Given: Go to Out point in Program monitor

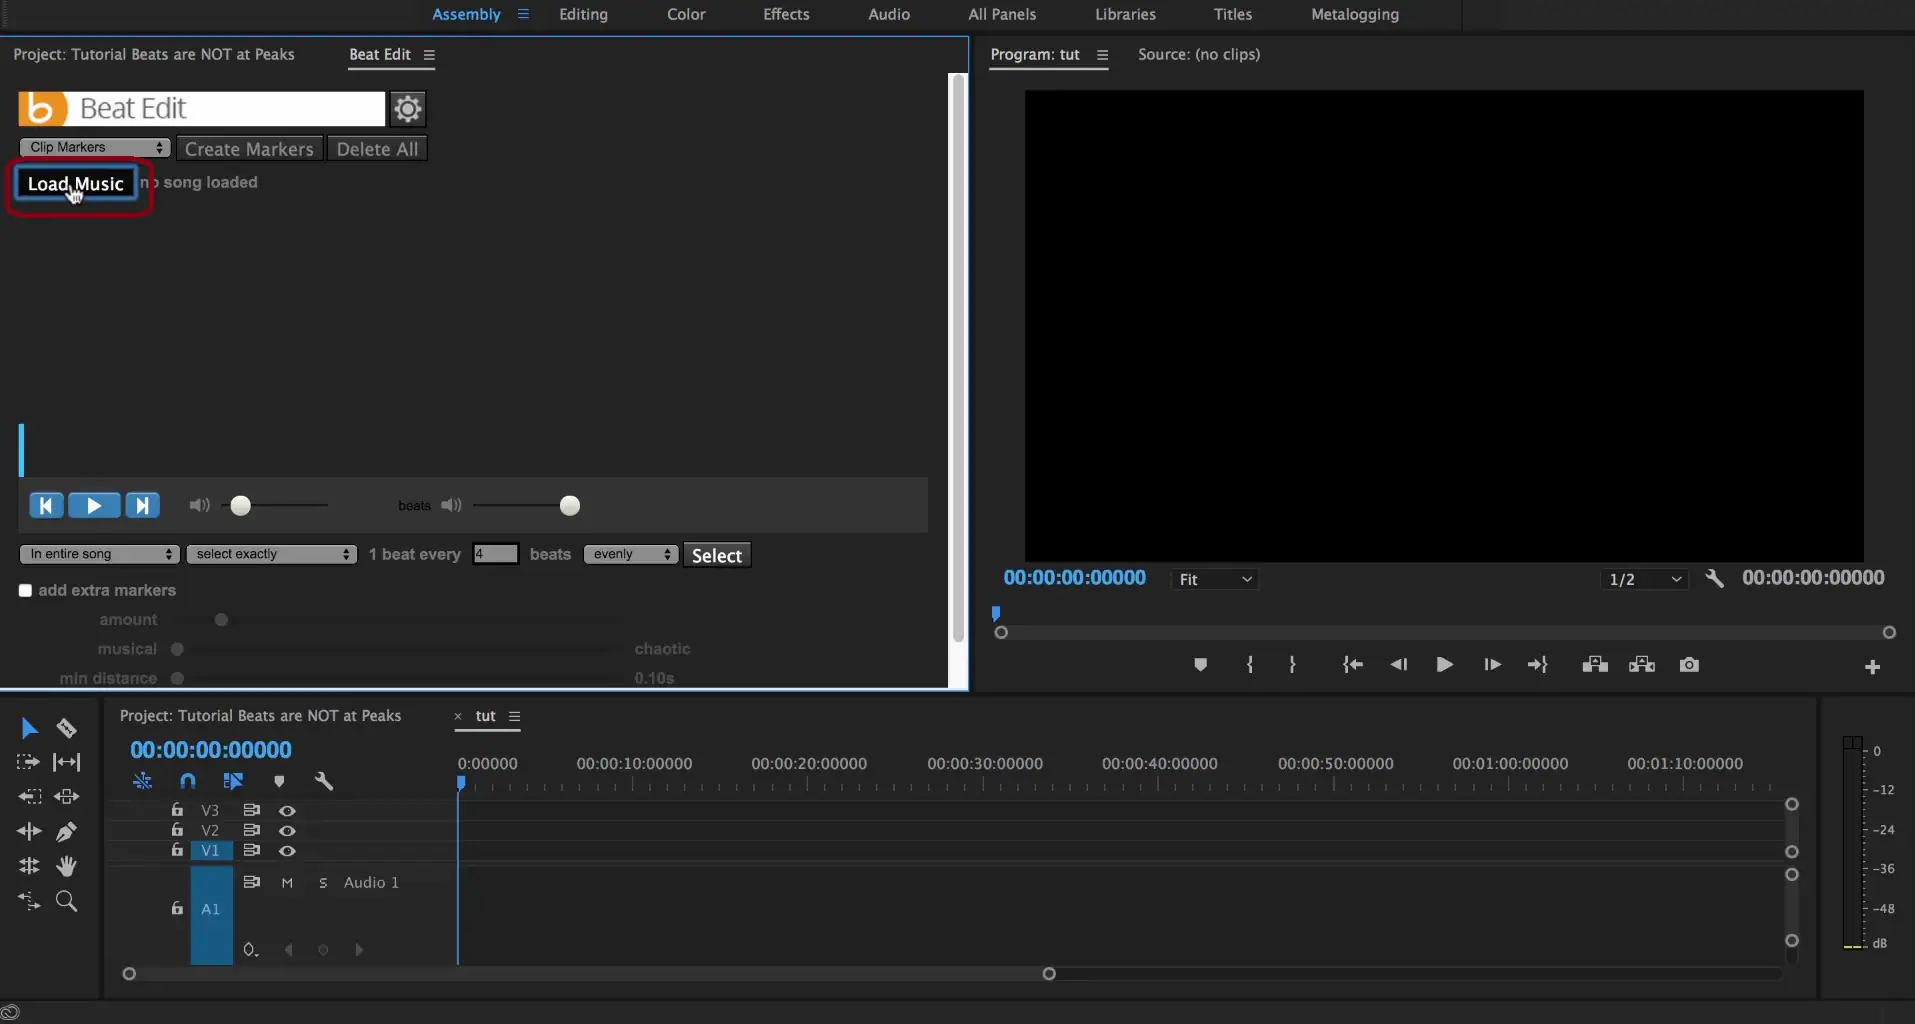Looking at the screenshot, I should pyautogui.click(x=1538, y=665).
